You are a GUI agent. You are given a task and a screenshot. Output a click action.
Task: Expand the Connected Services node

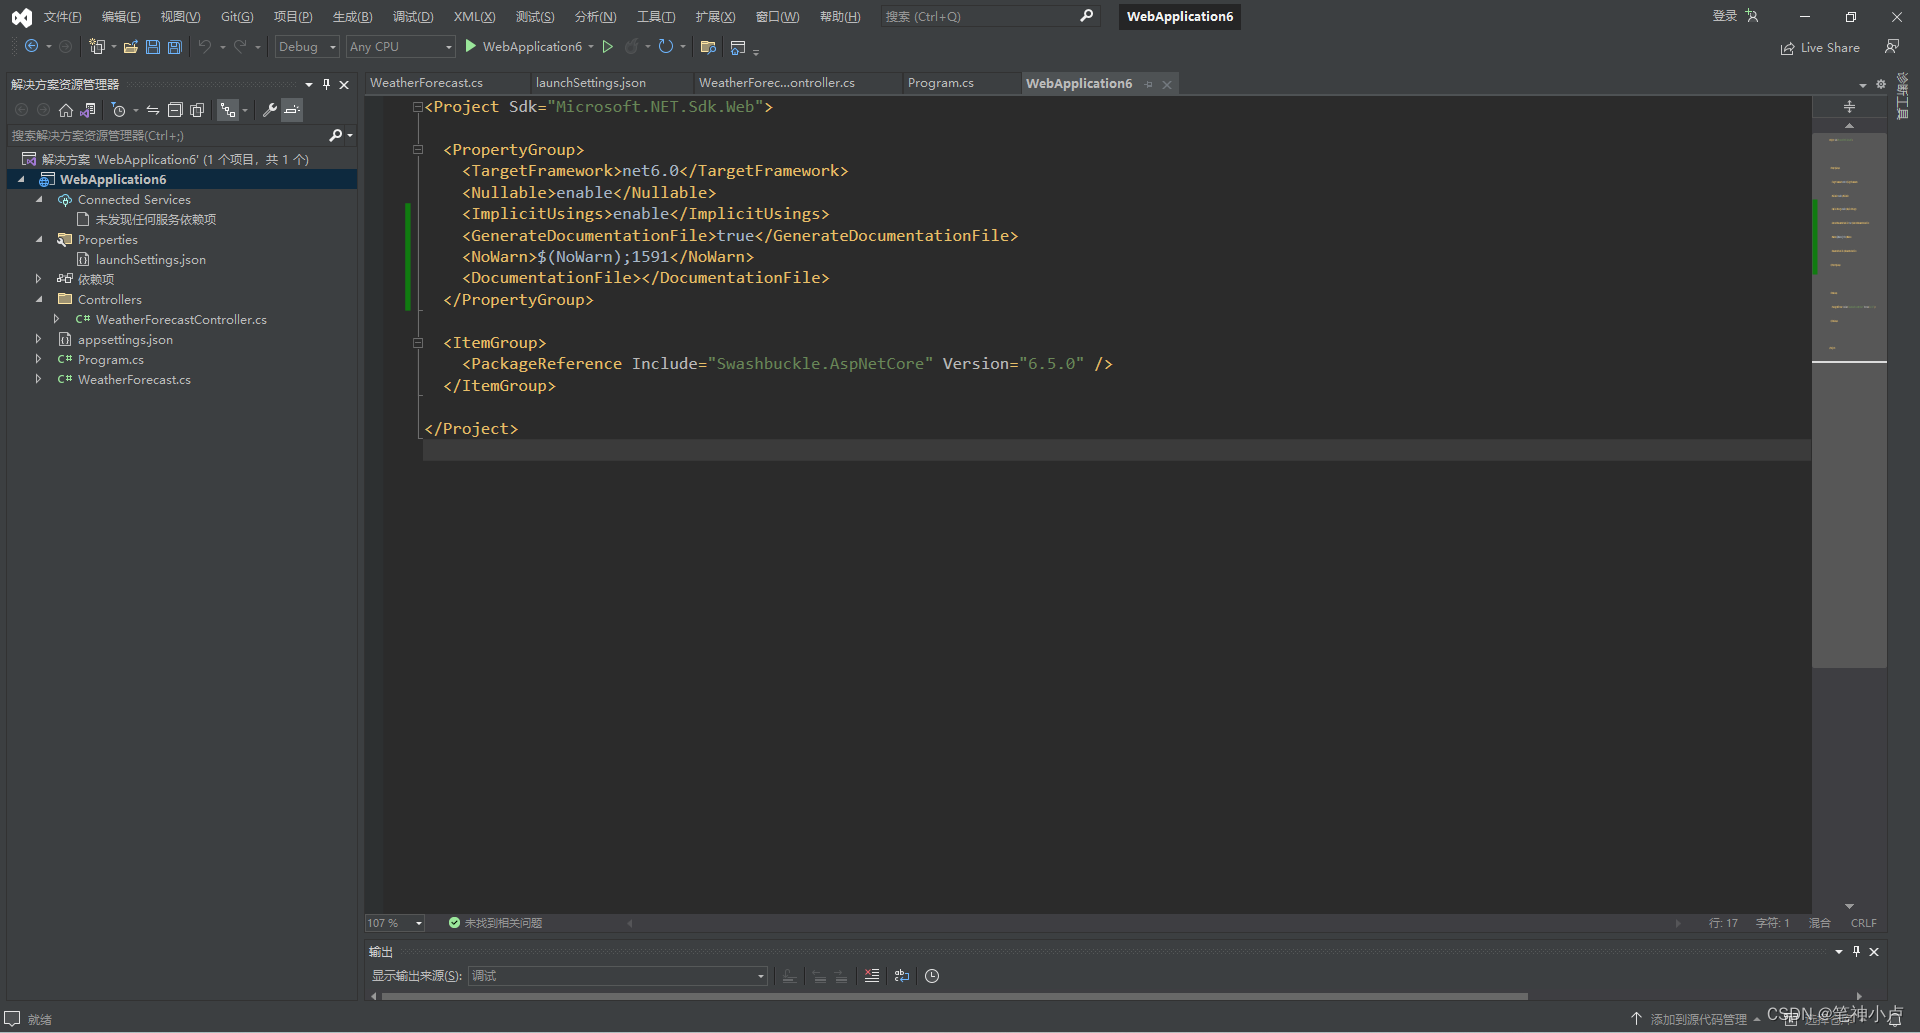point(40,199)
